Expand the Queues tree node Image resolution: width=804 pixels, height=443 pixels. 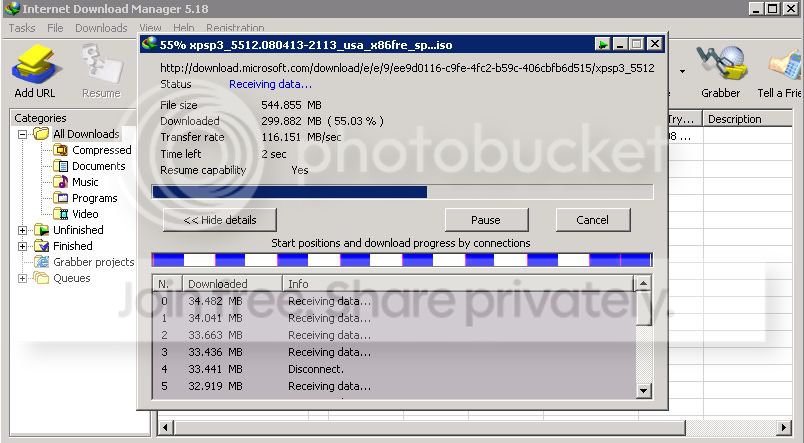23,278
